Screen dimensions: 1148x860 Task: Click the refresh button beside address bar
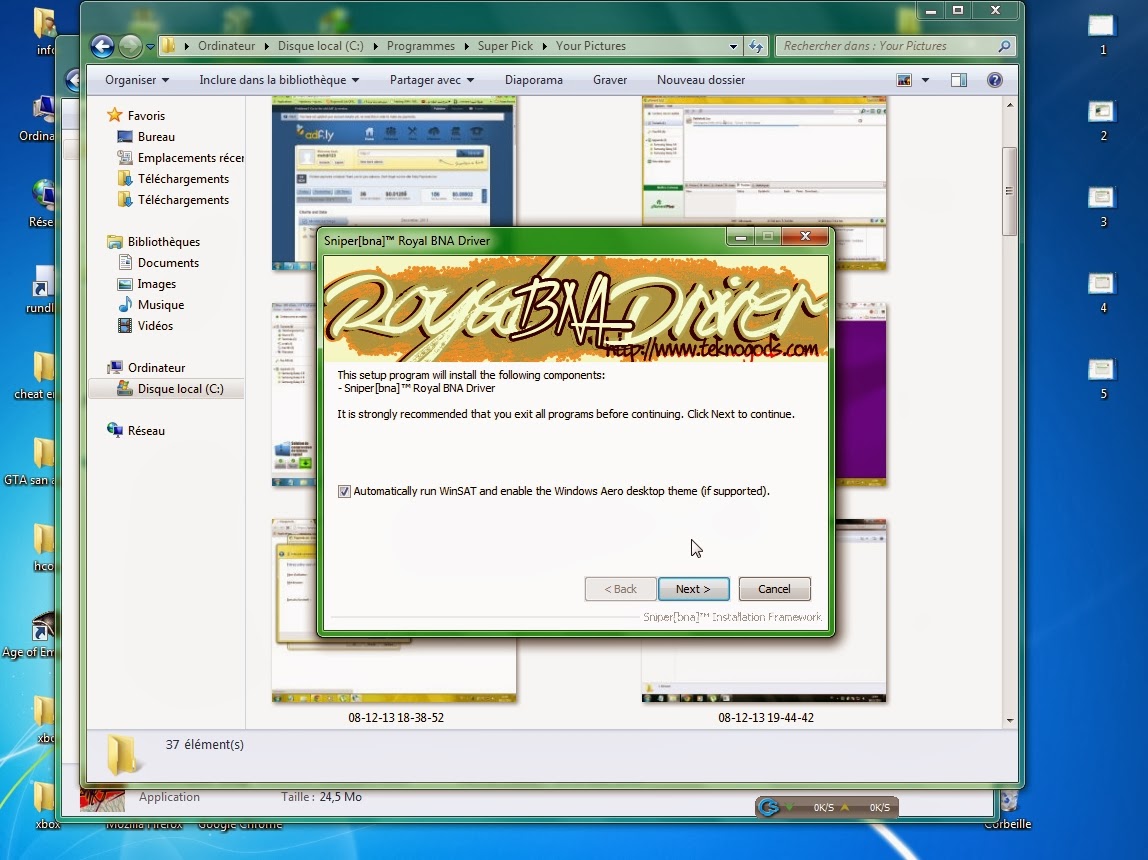point(756,46)
